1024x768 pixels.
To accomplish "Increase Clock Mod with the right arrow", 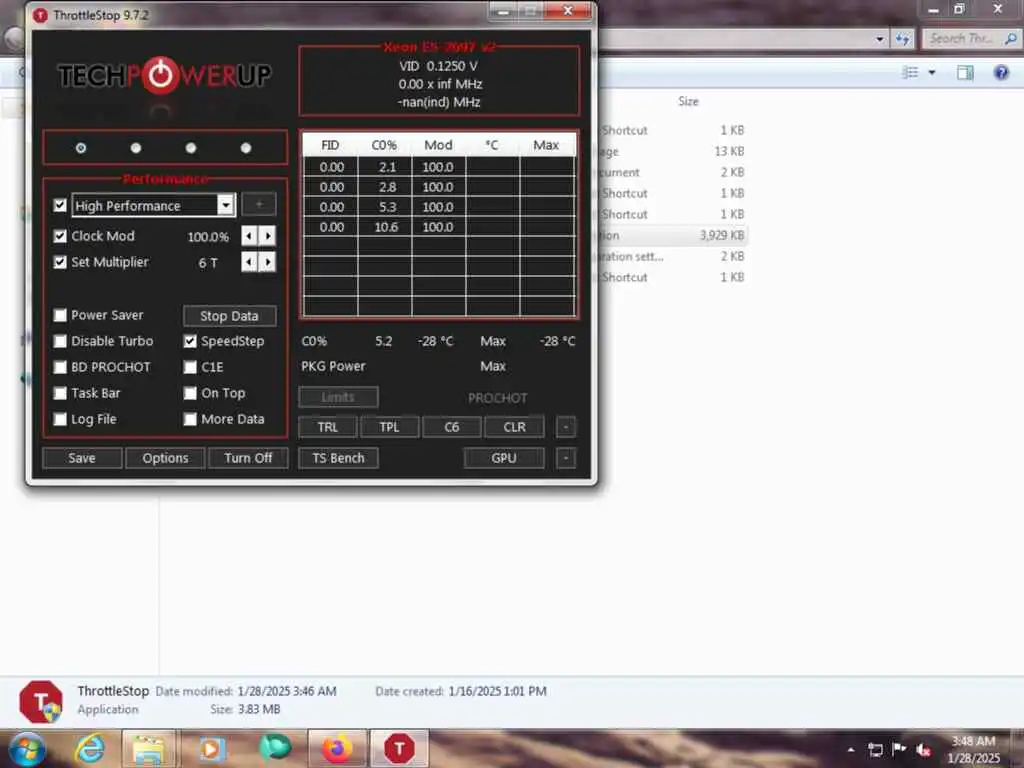I will point(267,236).
